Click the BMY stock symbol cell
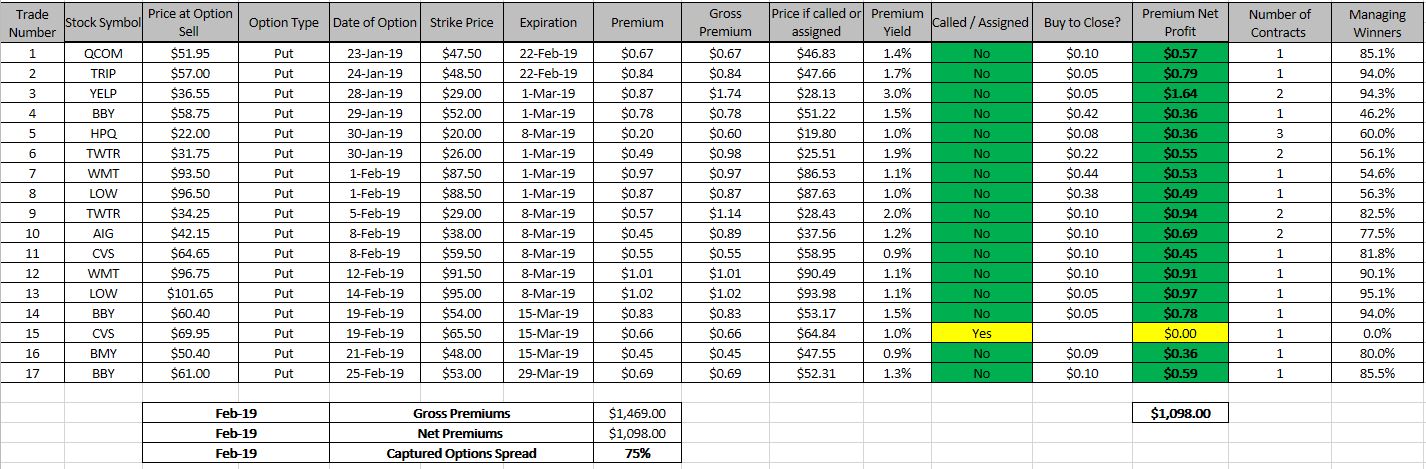 coord(102,354)
